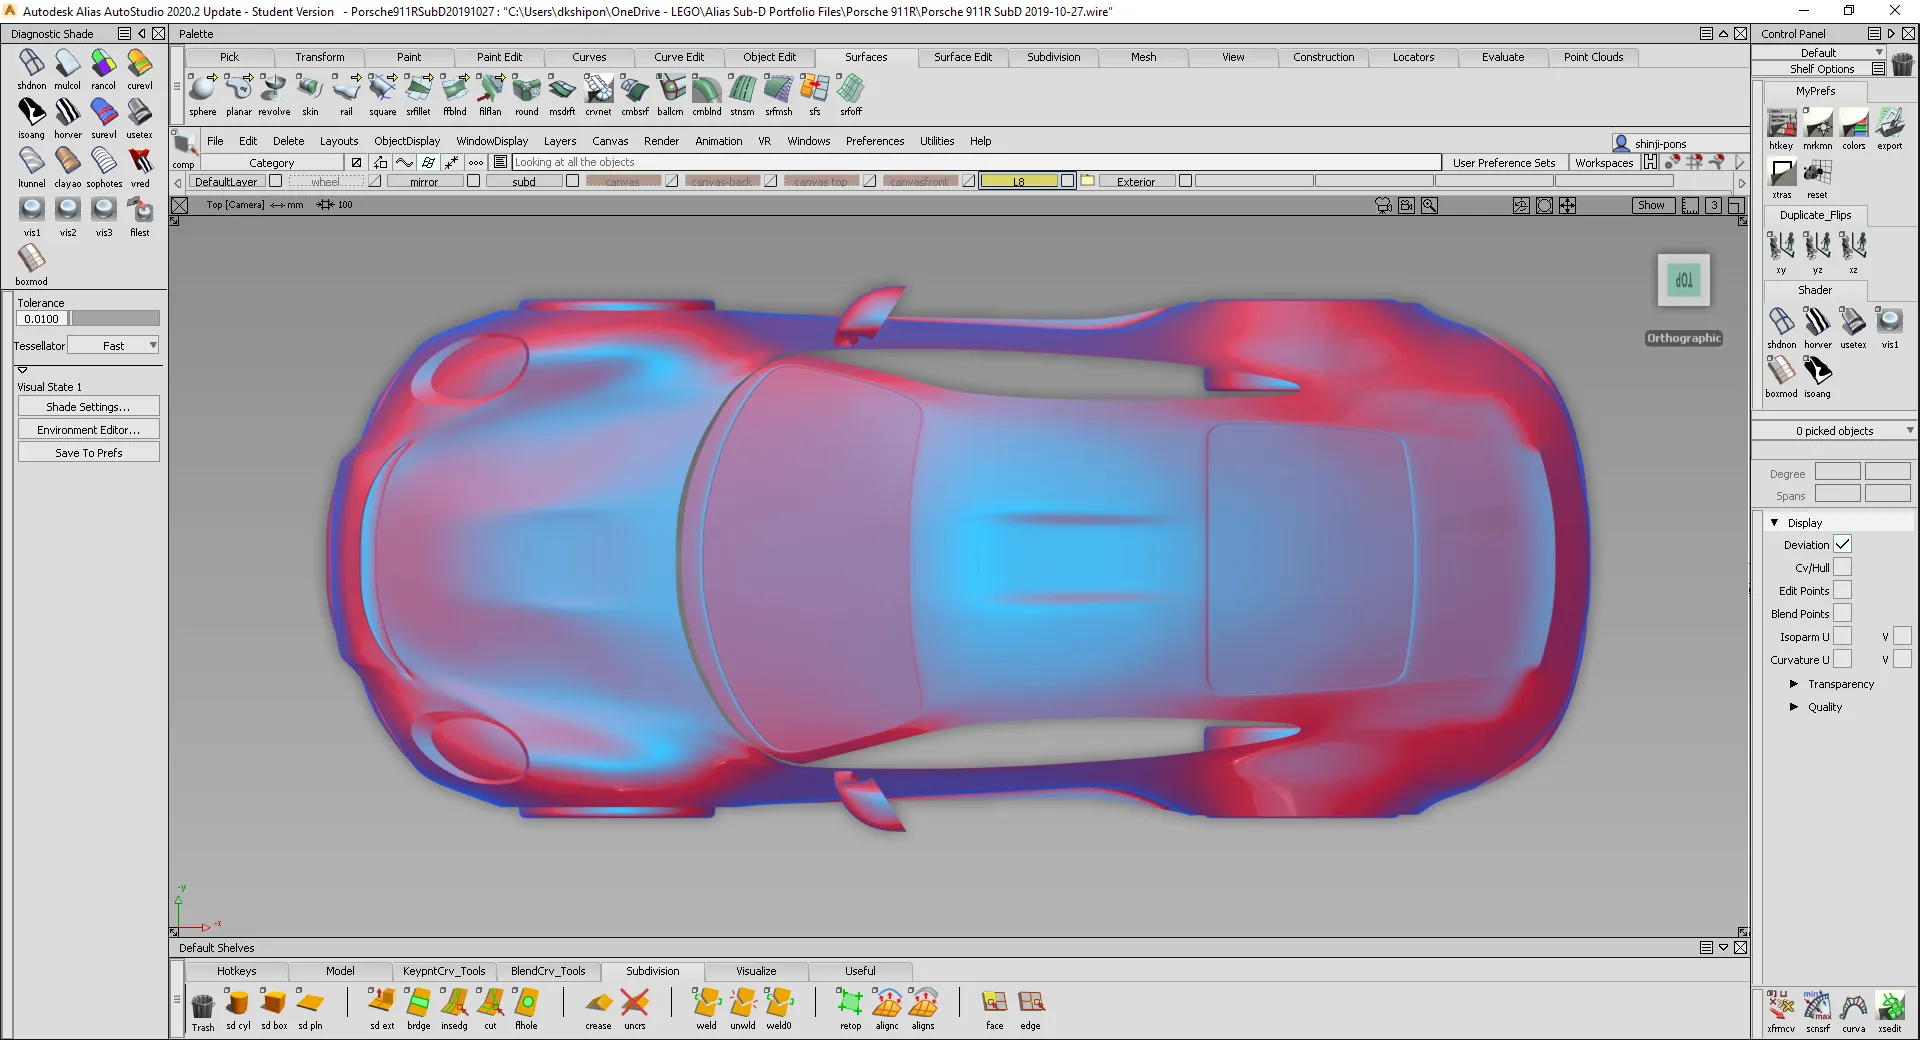The image size is (1920, 1040).
Task: Collapse the Display section
Action: (1775, 522)
